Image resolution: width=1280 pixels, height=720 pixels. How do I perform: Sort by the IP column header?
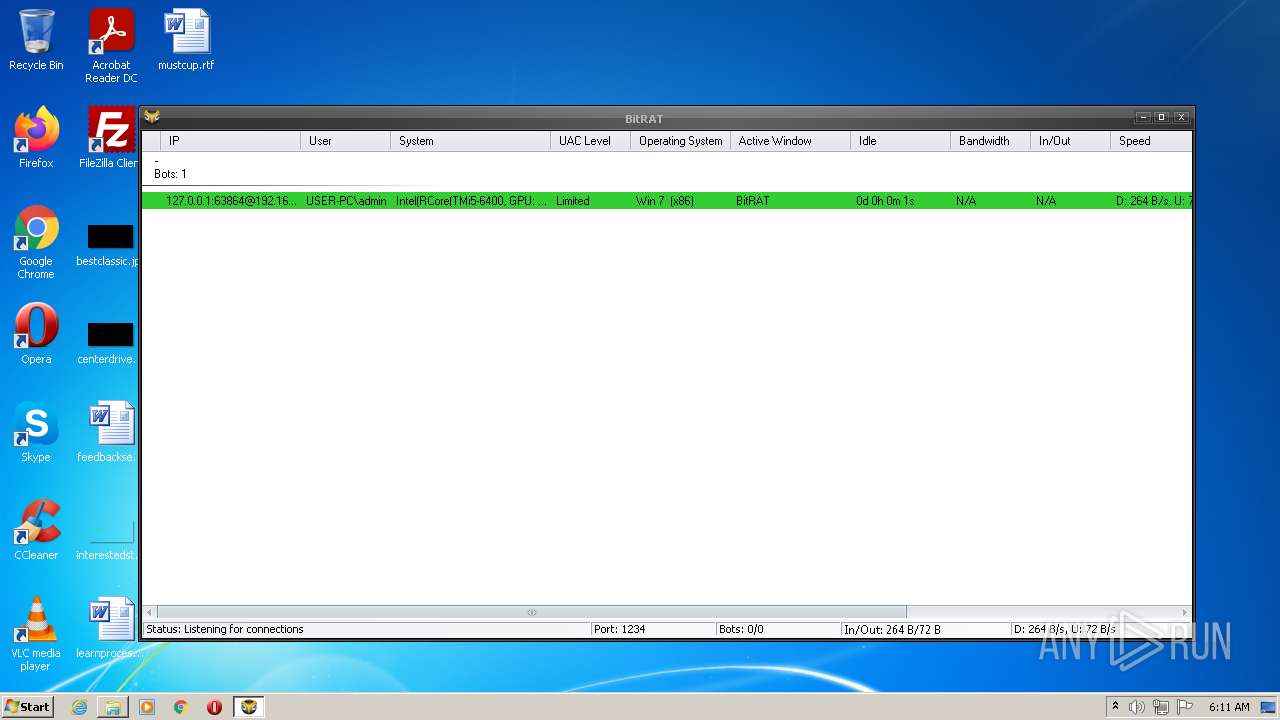230,141
